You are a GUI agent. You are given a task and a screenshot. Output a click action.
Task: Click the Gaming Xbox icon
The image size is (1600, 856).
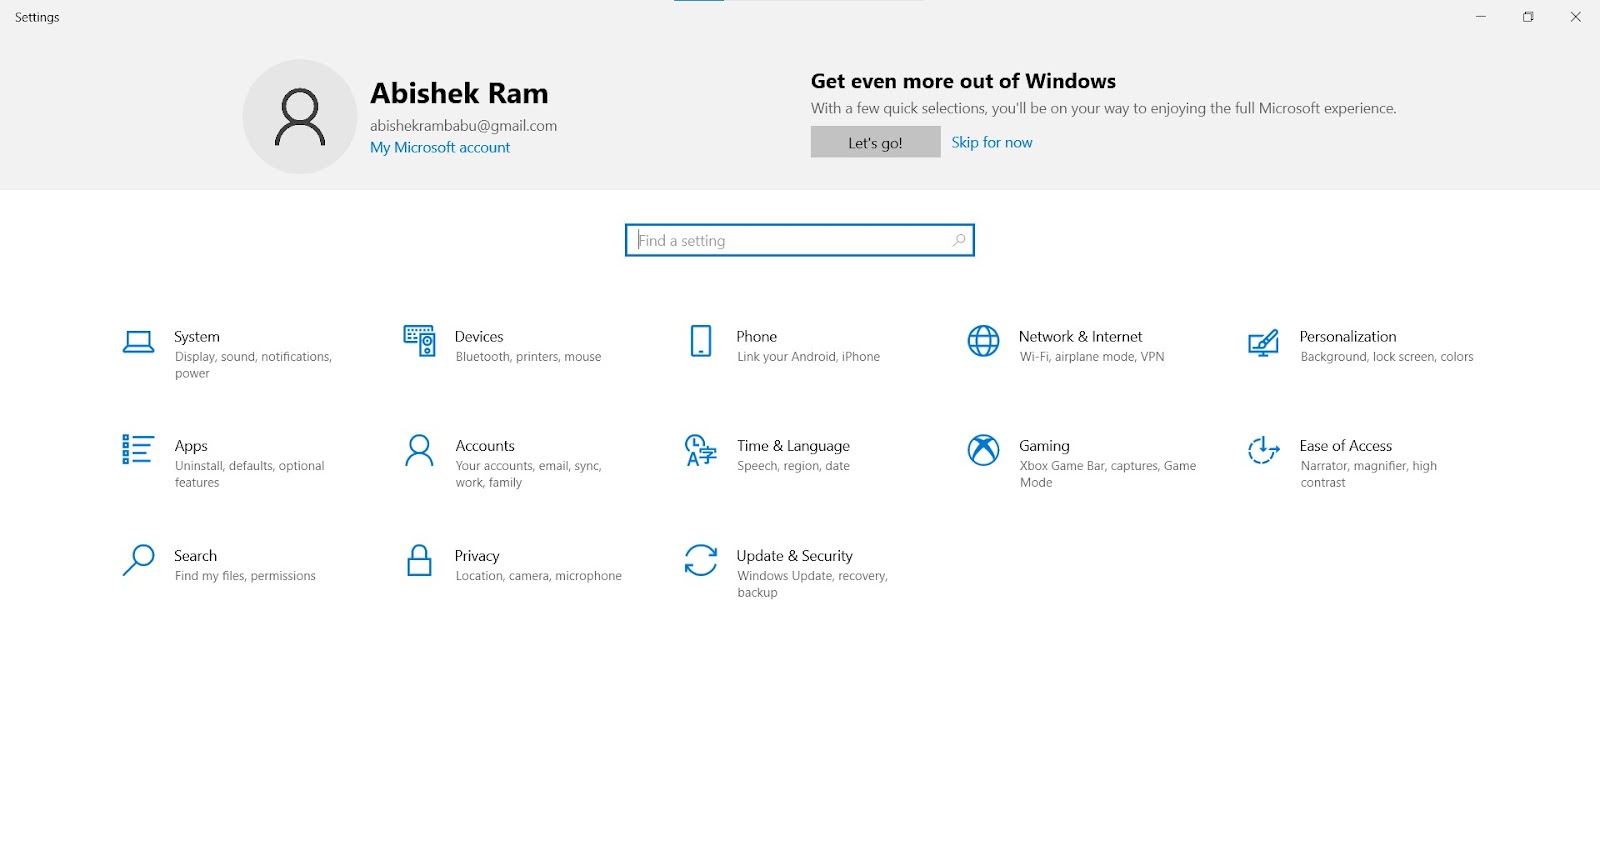tap(983, 450)
